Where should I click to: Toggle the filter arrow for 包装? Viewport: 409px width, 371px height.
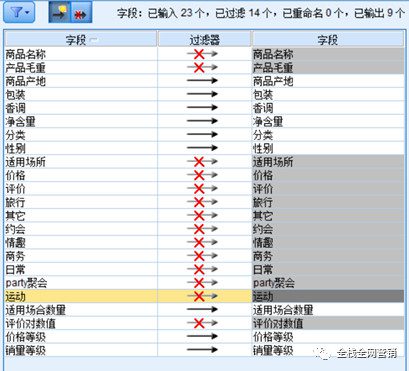202,94
